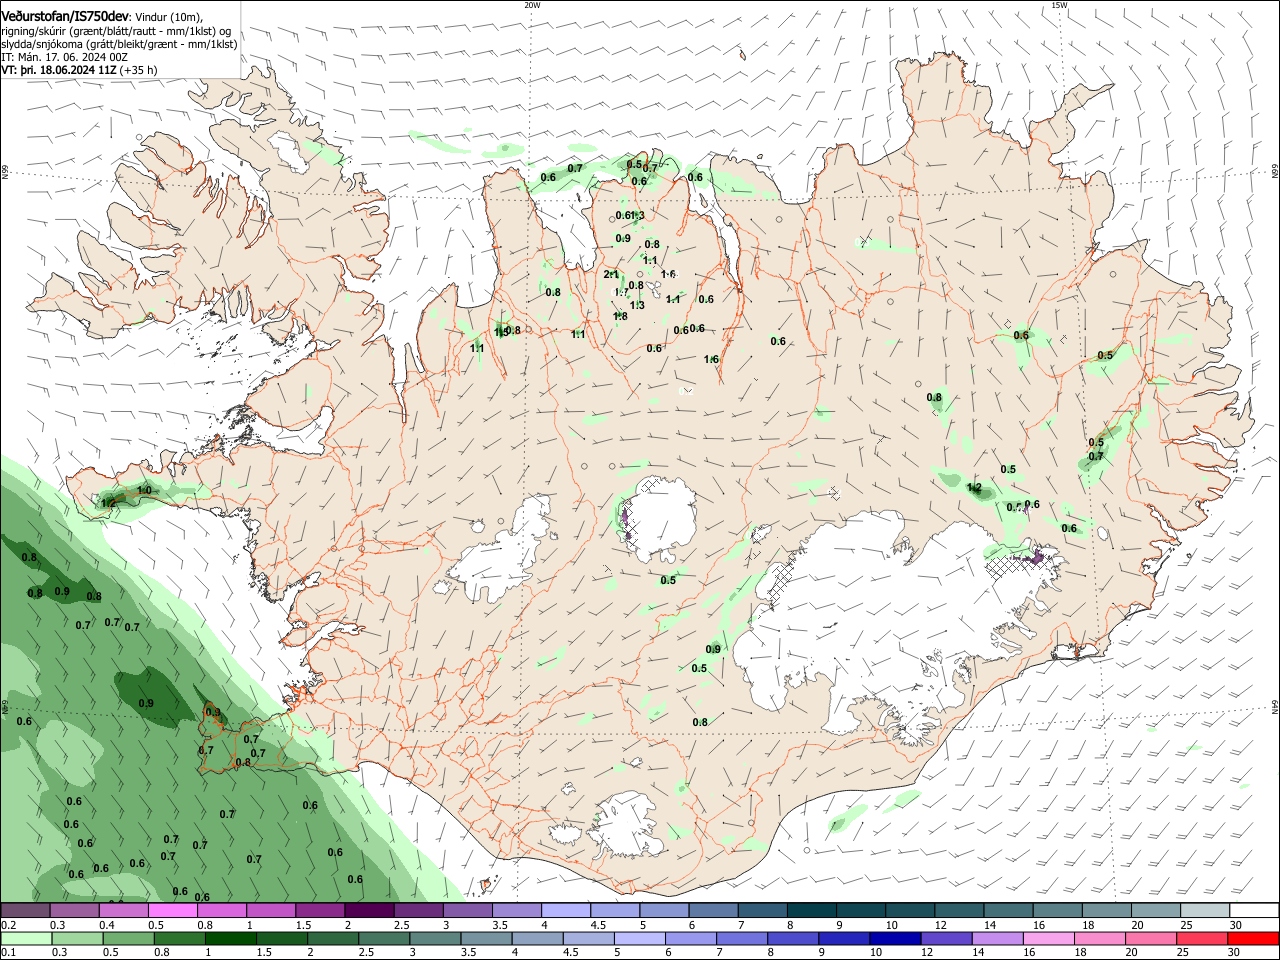The width and height of the screenshot is (1280, 960).
Task: Click the 'Veðurstofan/IS750dev' title text
Action: pyautogui.click(x=65, y=16)
